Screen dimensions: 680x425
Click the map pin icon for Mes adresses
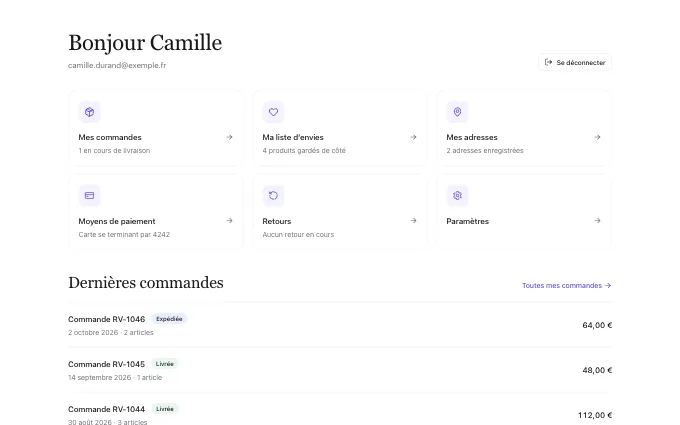[x=457, y=112]
